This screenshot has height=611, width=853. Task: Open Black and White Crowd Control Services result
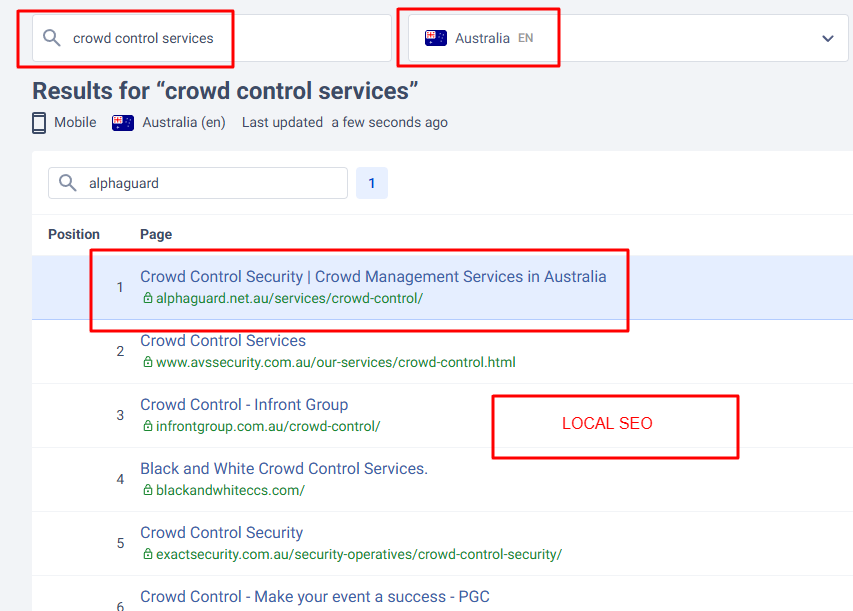pos(284,468)
